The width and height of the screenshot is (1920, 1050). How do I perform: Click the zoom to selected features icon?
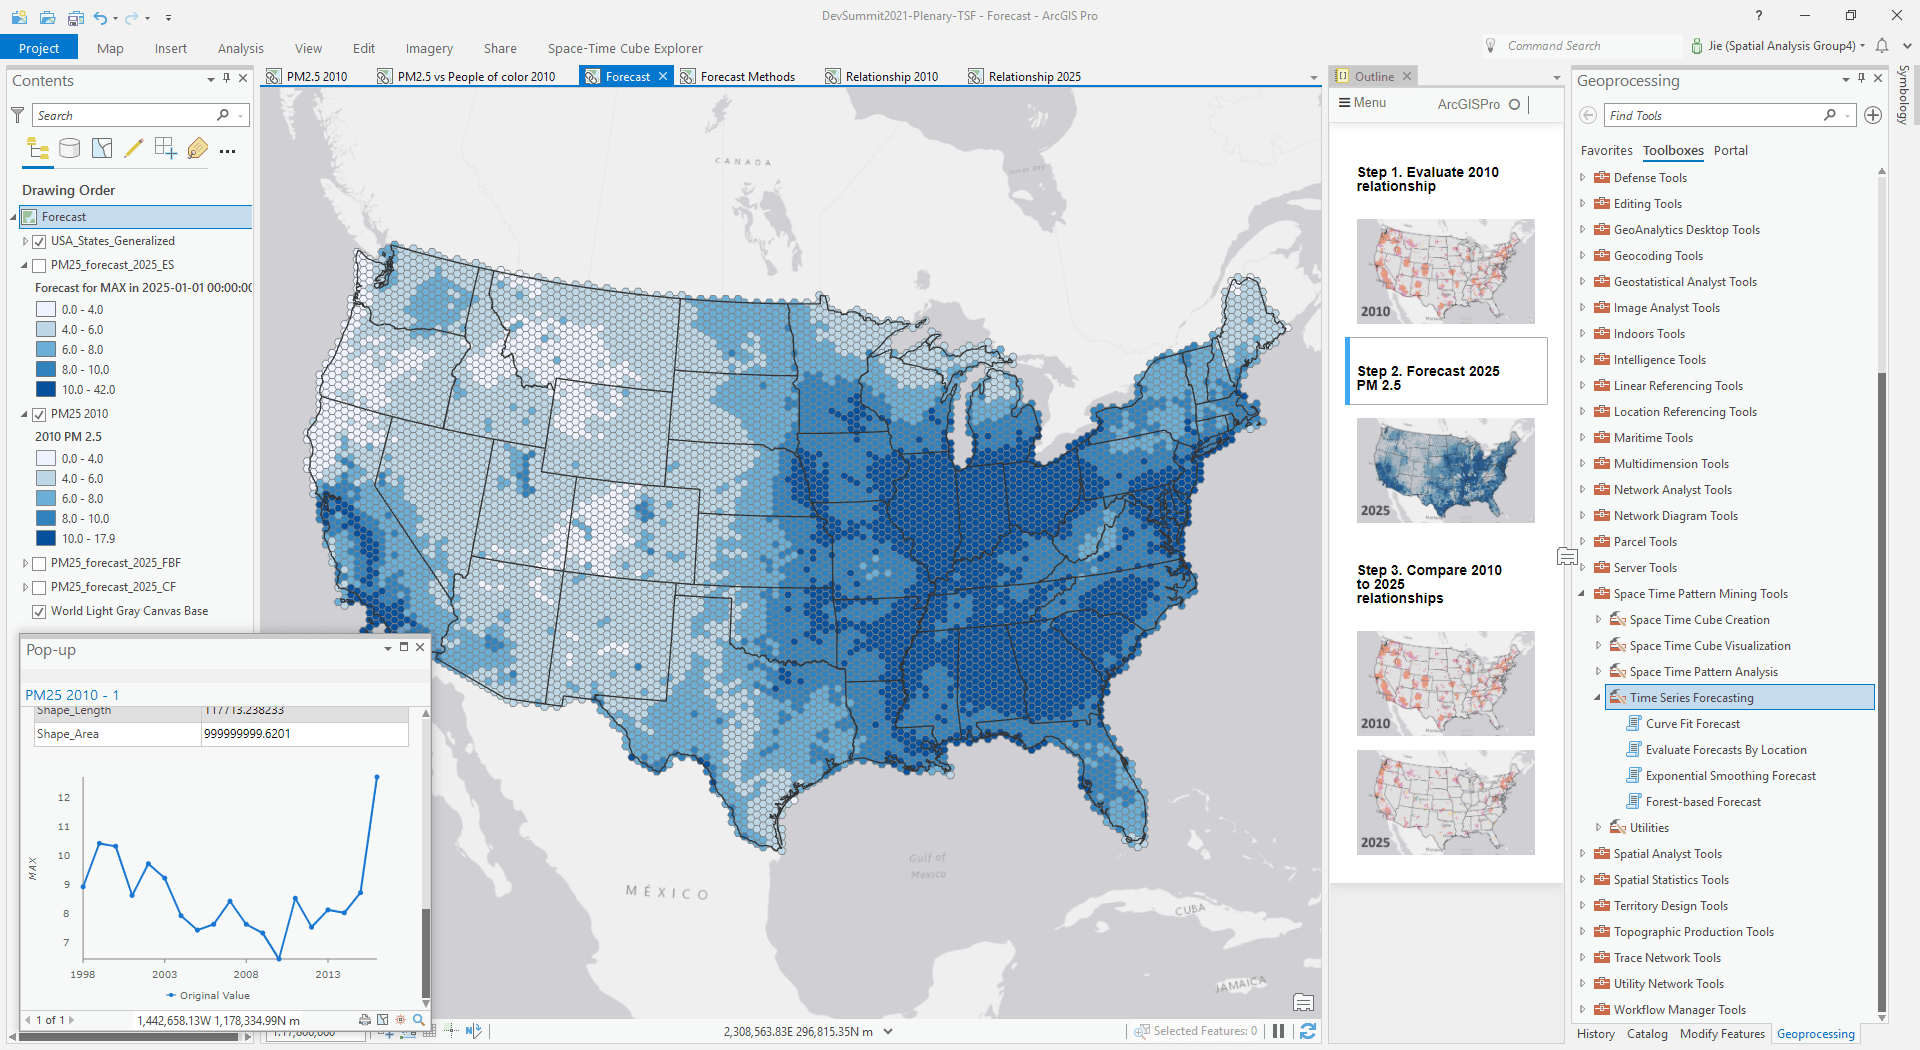[x=1142, y=1031]
